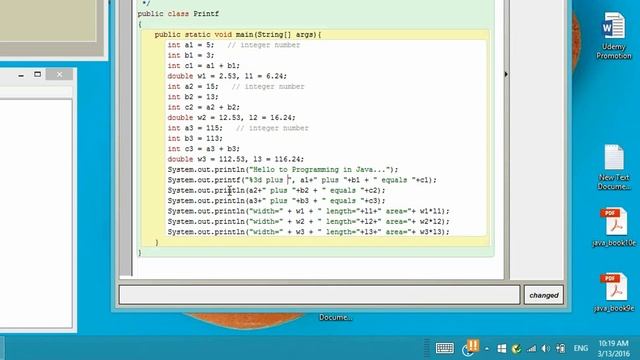The image size is (640, 360).
Task: Click the println line with area w2*l2
Action: pyautogui.click(x=308, y=222)
